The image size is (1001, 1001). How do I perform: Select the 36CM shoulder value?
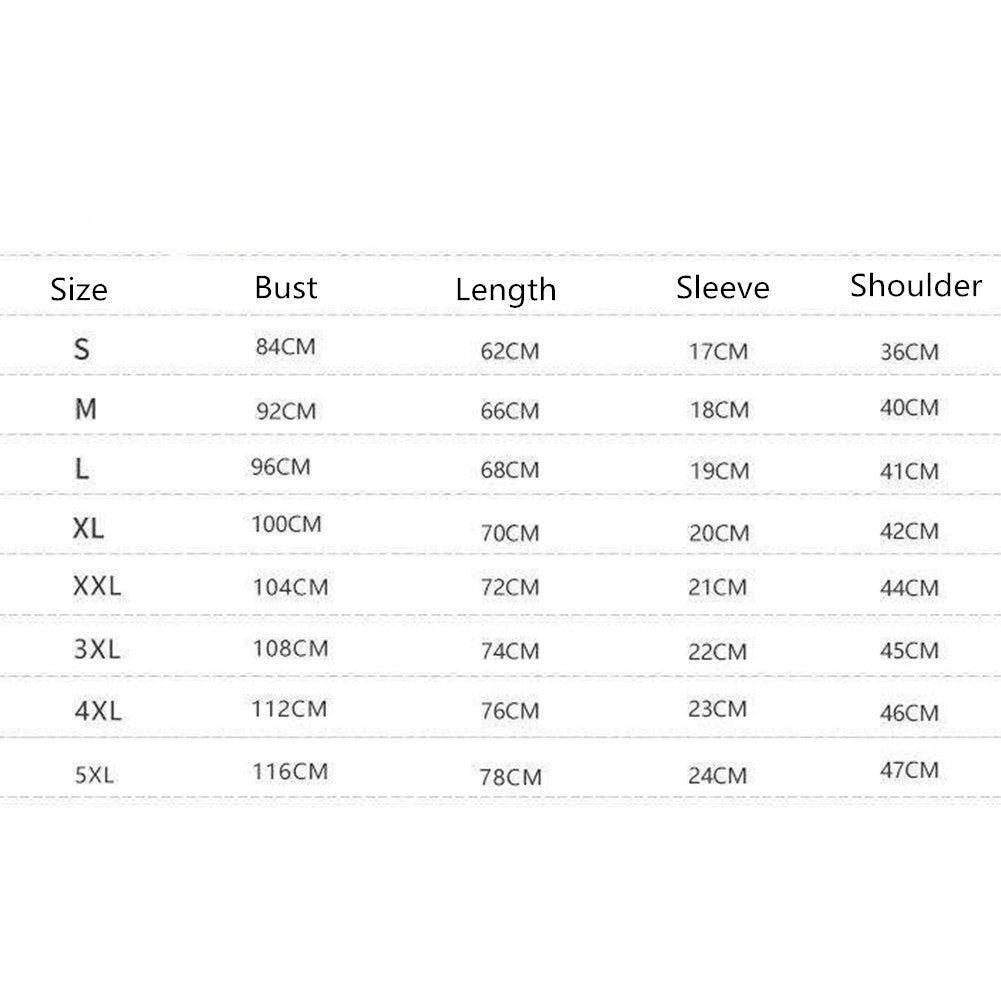coord(909,352)
